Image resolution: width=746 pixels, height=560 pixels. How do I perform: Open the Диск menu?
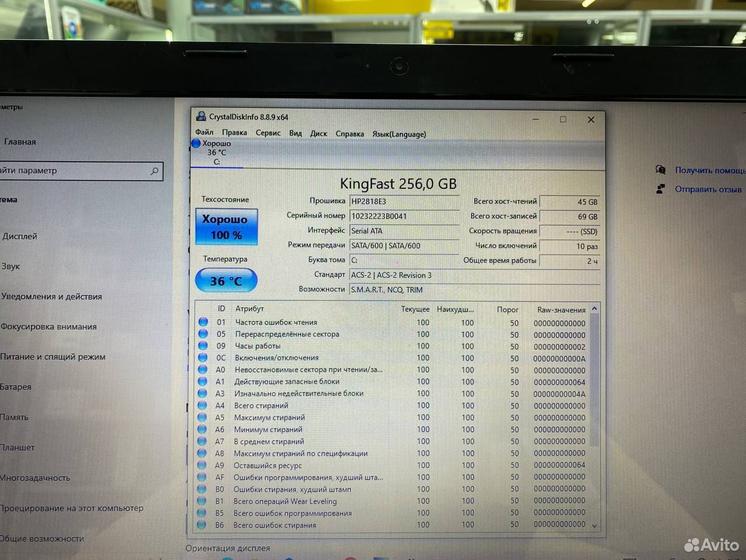[x=318, y=133]
